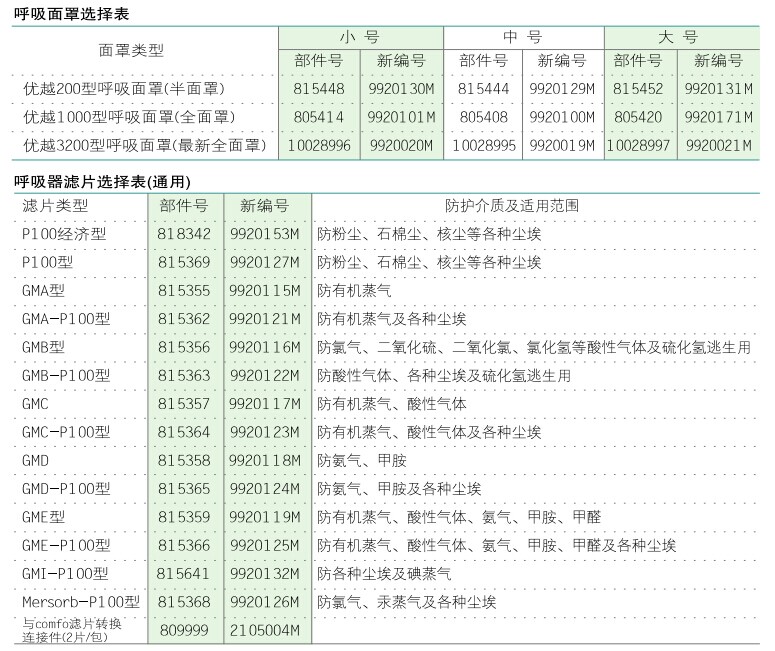Select new code 9920123M
Screen dimensions: 775x651
coord(265,432)
